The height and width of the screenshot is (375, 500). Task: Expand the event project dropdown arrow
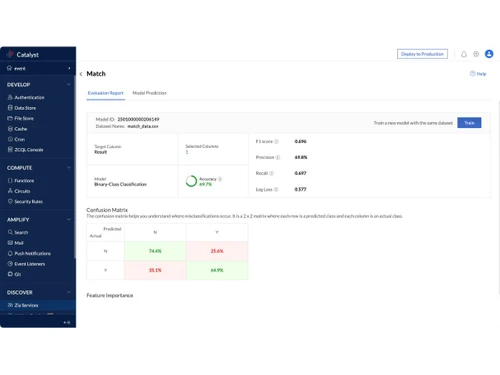[x=69, y=68]
